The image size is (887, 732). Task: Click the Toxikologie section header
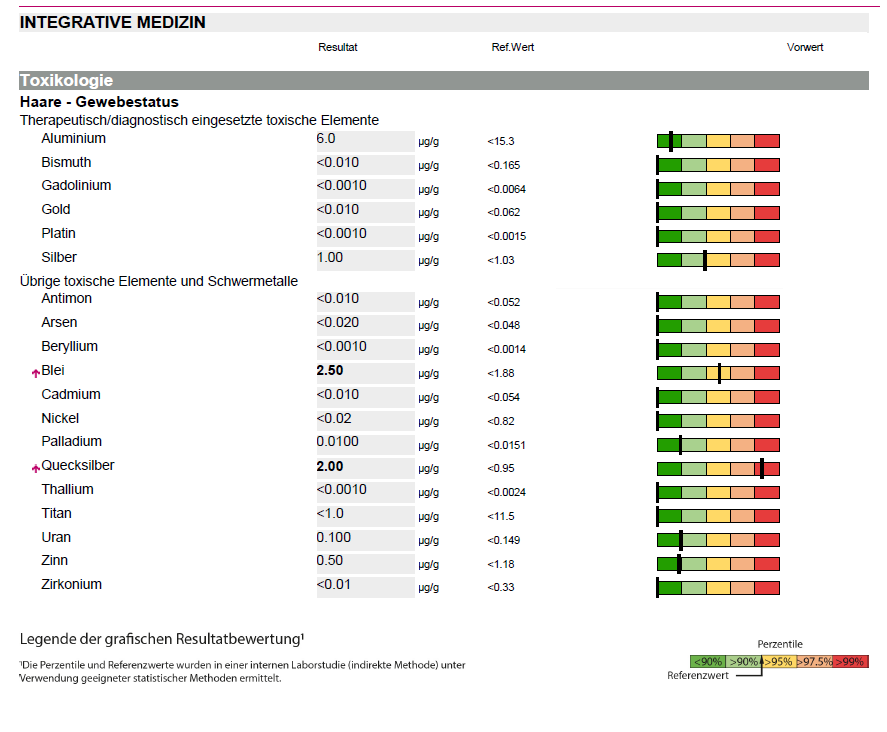66,81
